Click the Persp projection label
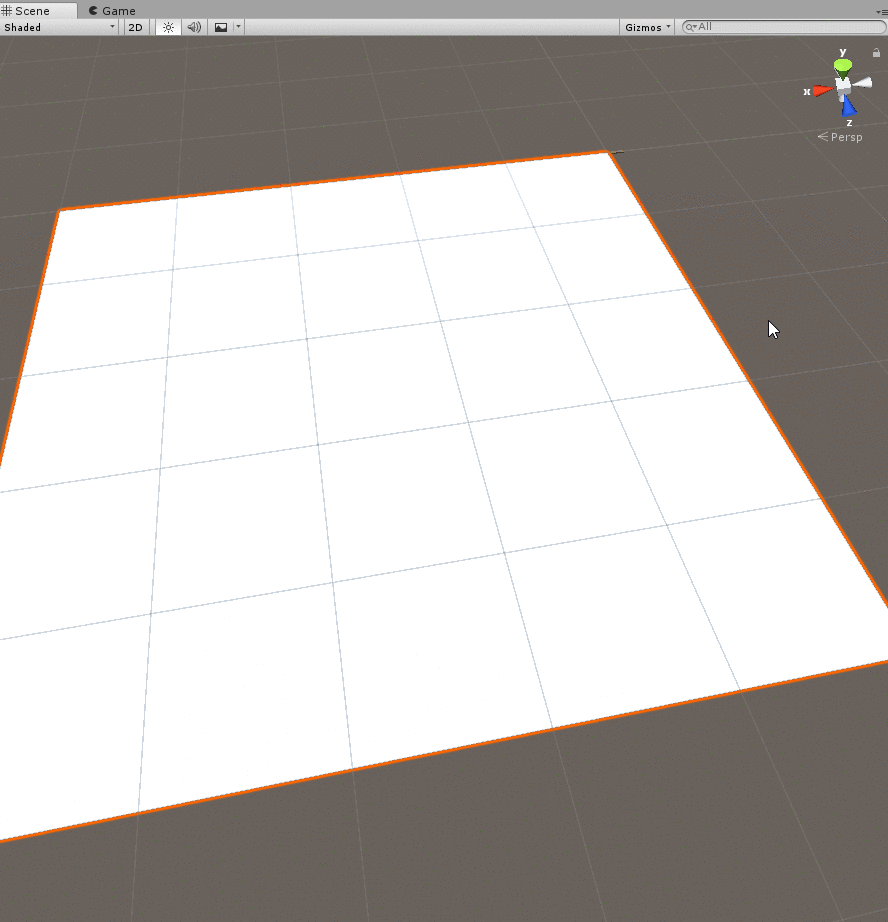Image resolution: width=888 pixels, height=922 pixels. click(x=845, y=137)
